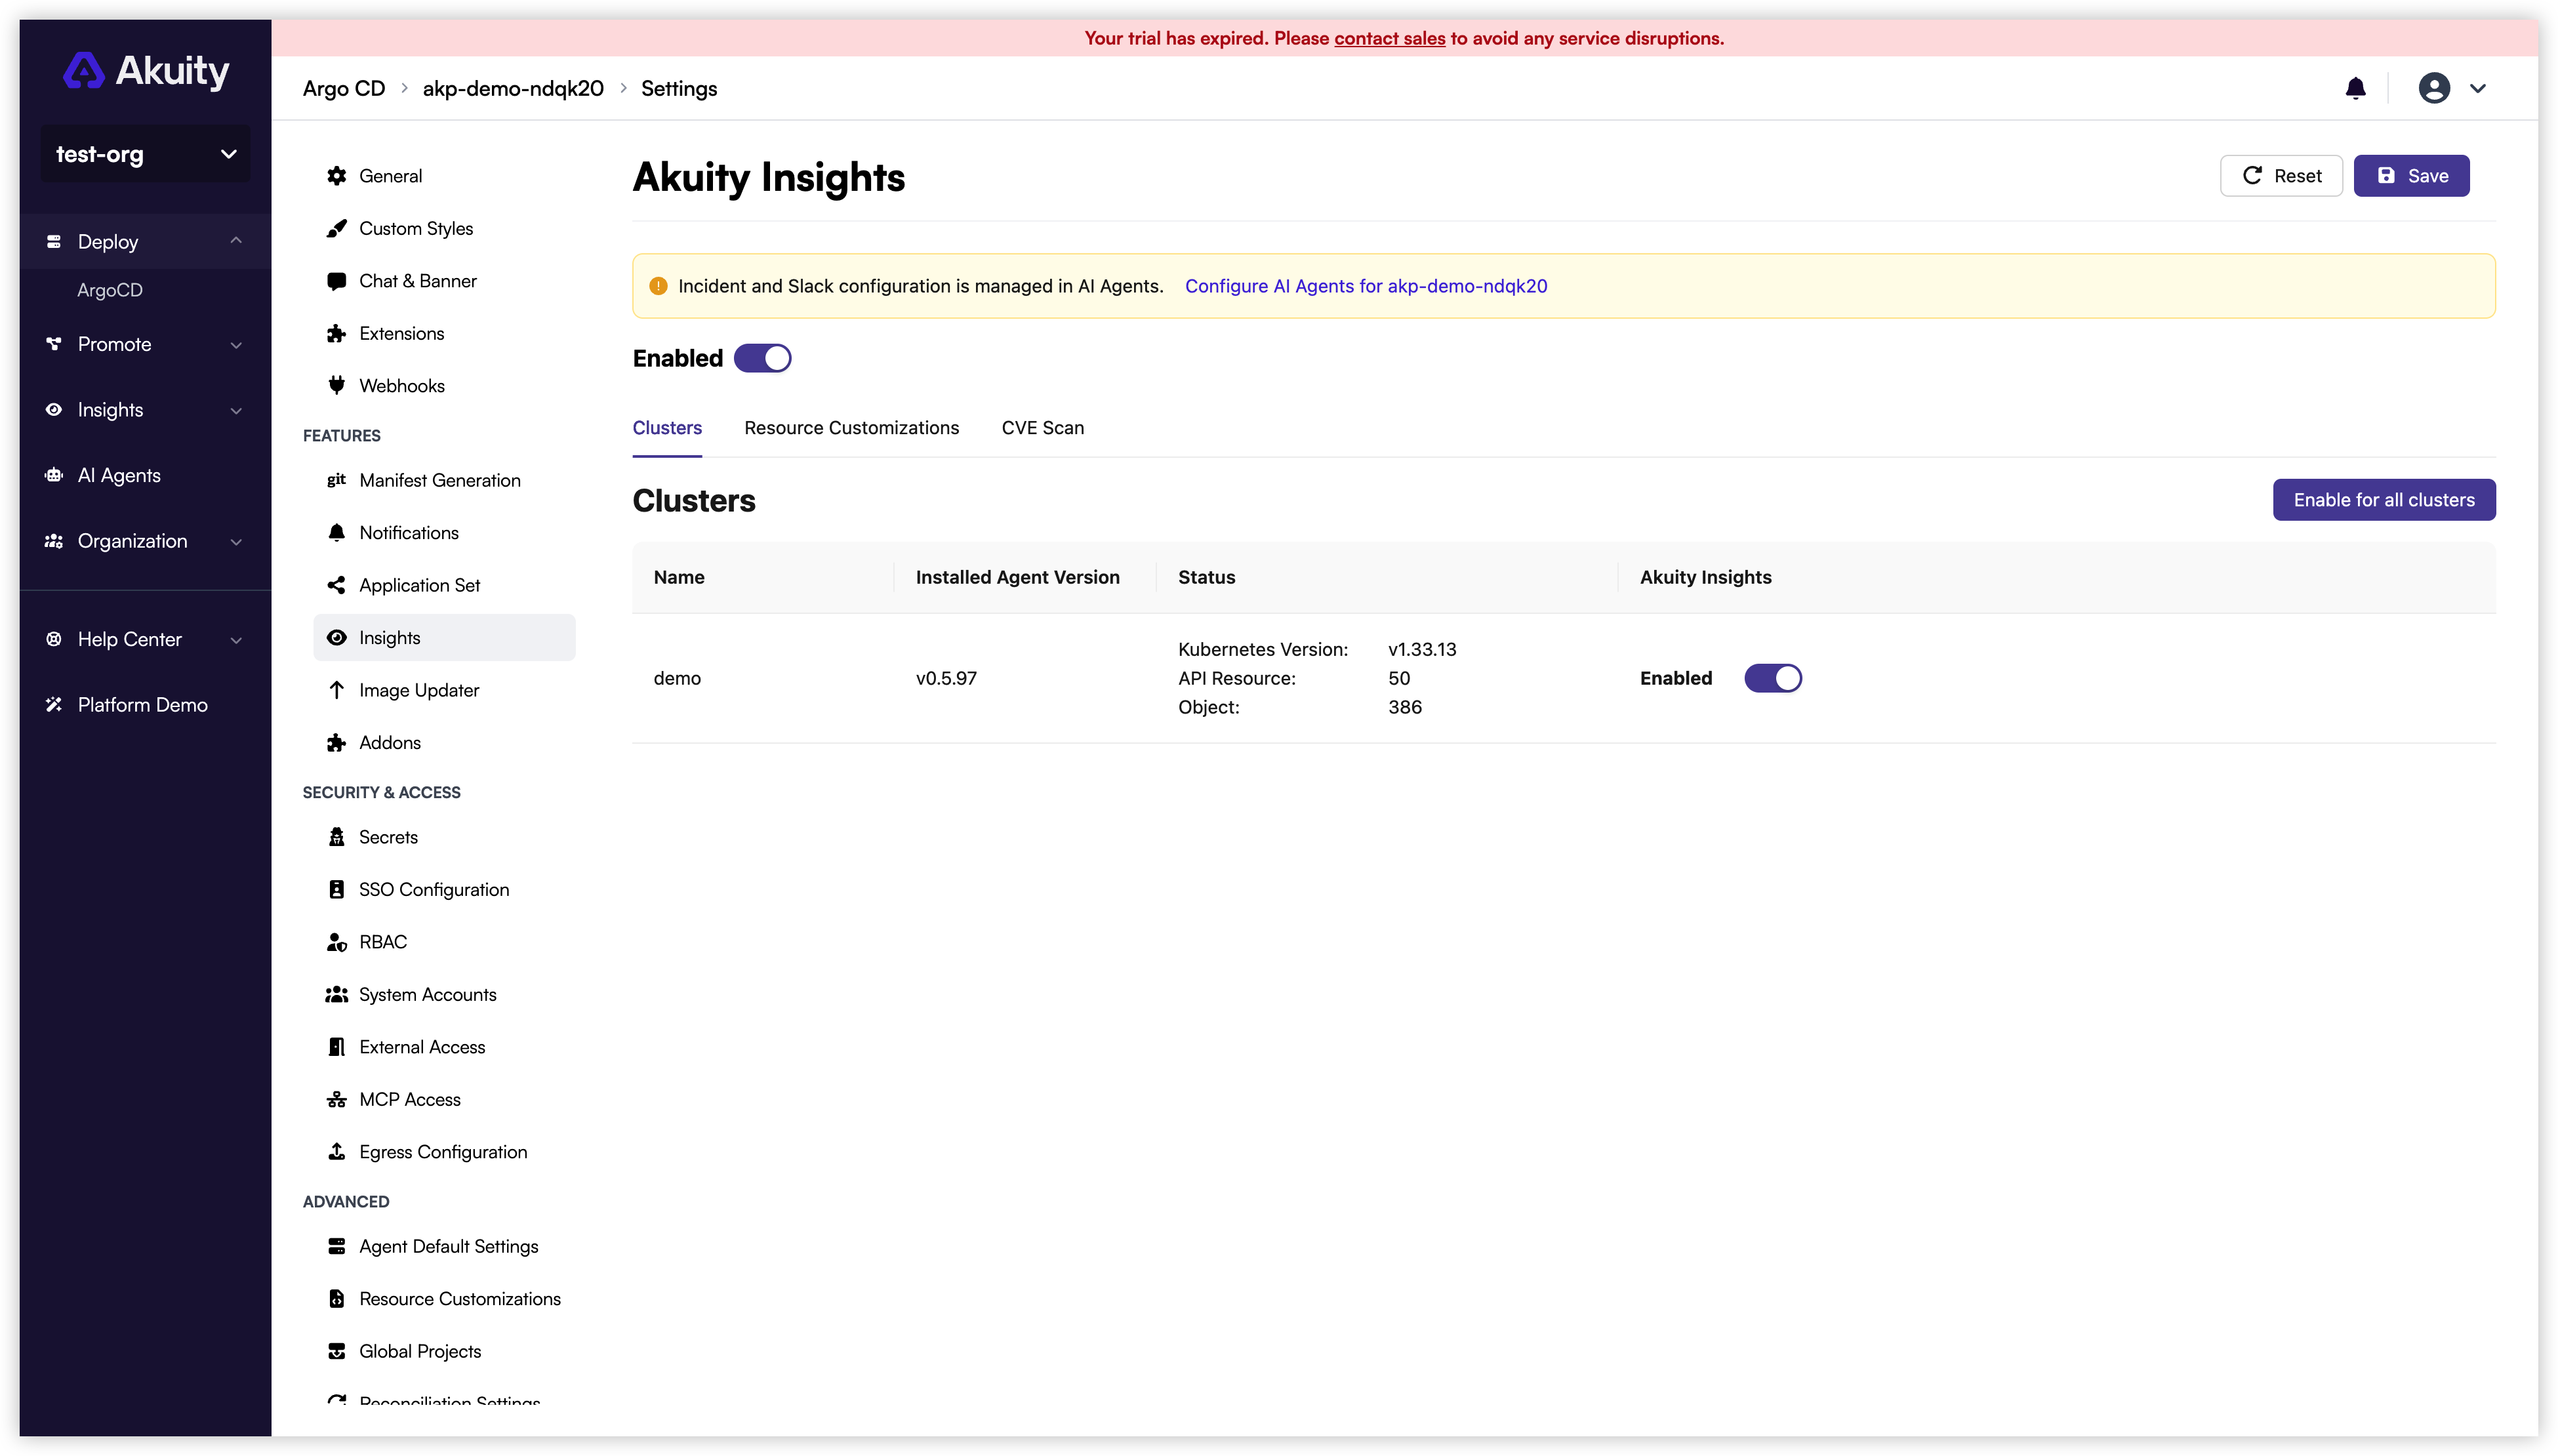This screenshot has height=1456, width=2558.
Task: Click the Chat & Banner speech icon
Action: pyautogui.click(x=337, y=281)
